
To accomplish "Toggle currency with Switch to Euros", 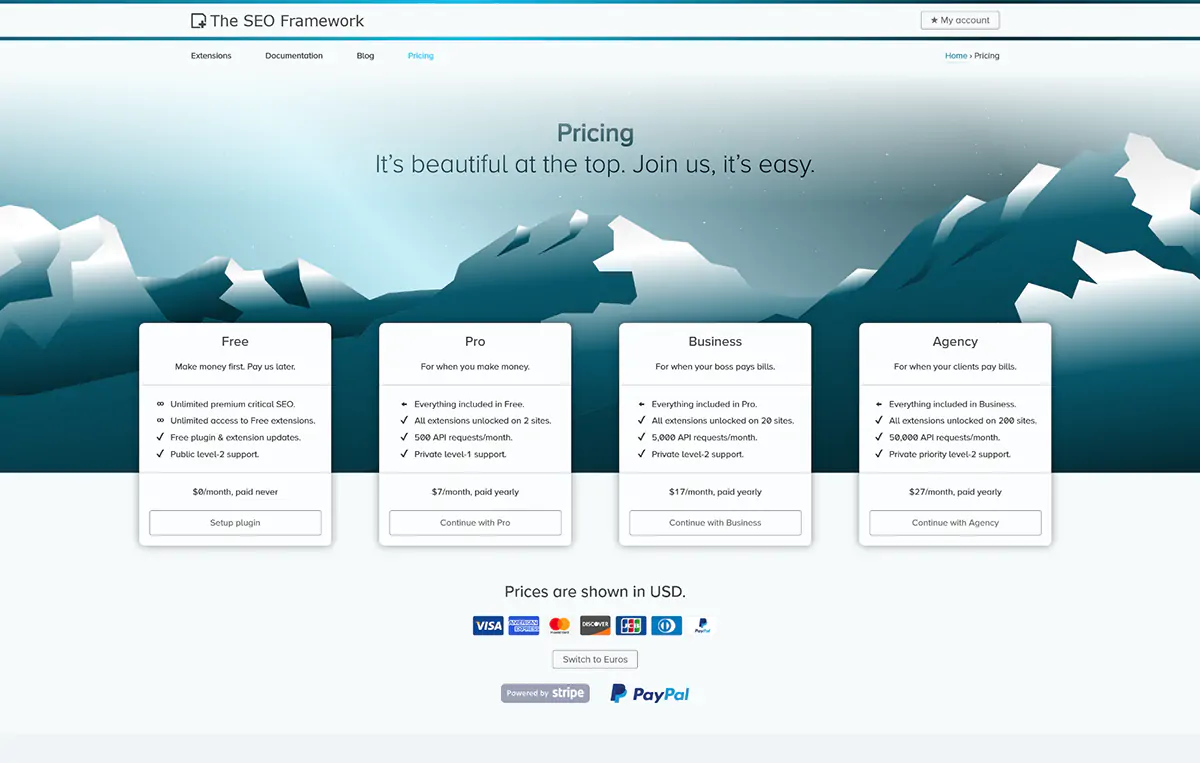I will coord(595,660).
